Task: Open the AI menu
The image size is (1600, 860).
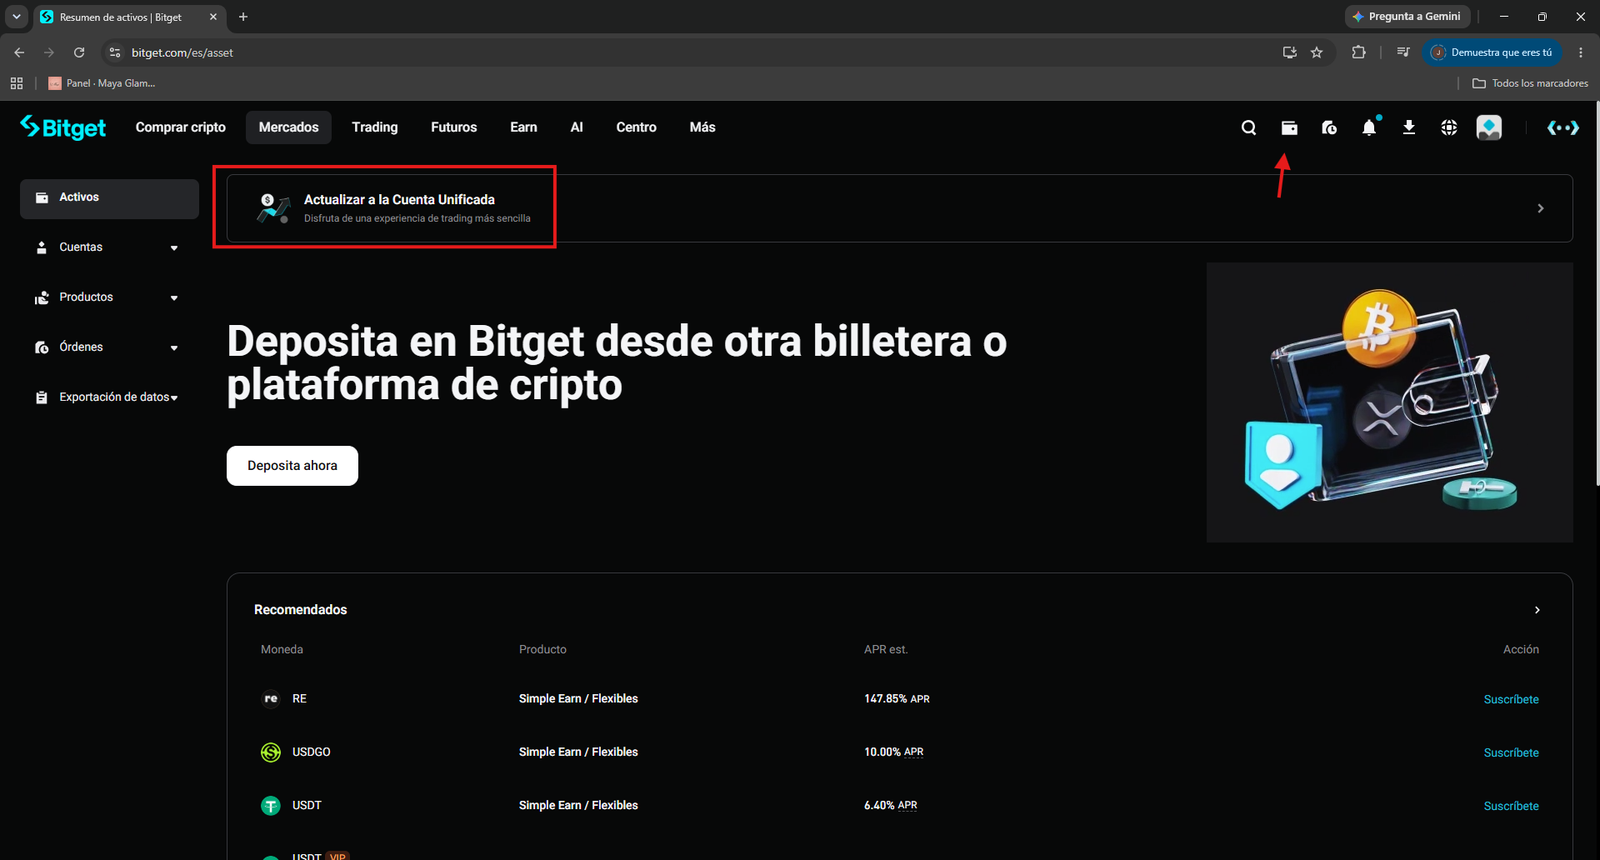Action: coord(577,127)
